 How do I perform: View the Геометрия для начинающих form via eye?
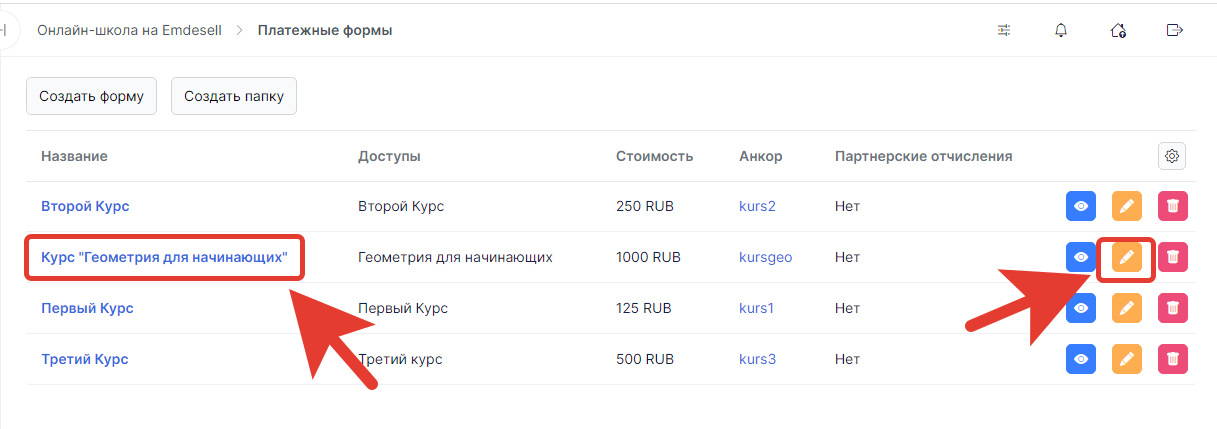point(1081,257)
